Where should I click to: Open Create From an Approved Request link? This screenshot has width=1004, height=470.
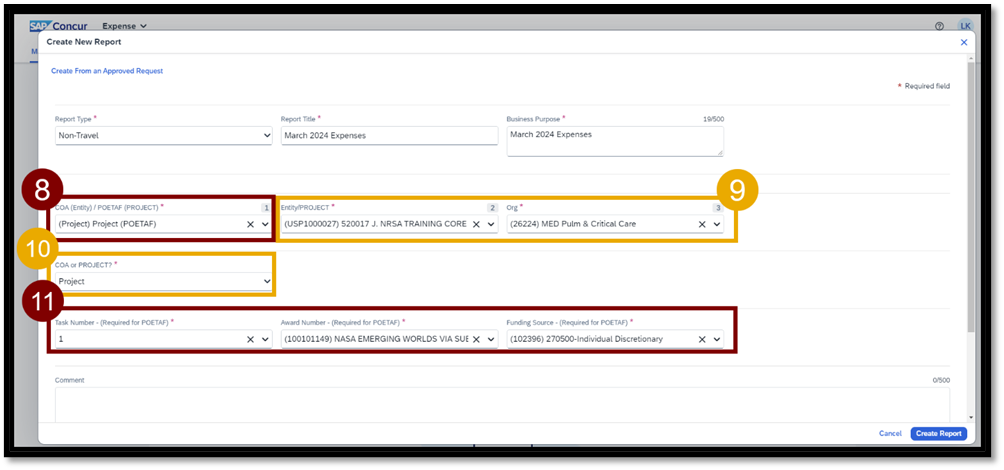coord(107,71)
